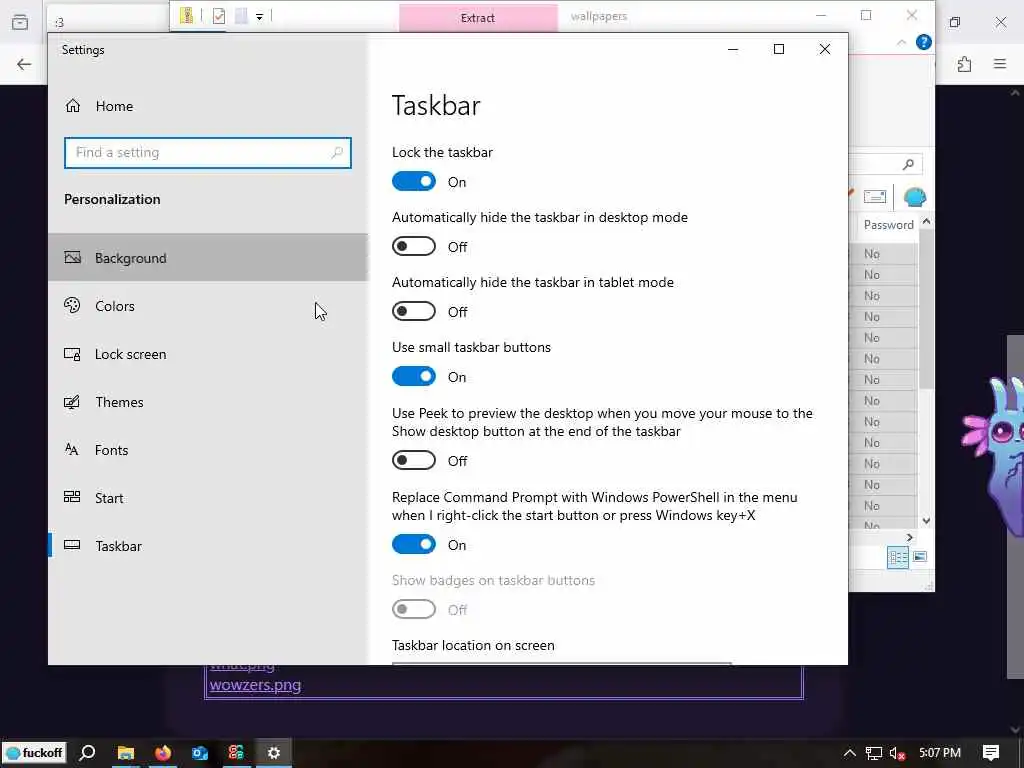Screen dimensions: 1024x768
Task: Show hidden system tray icons
Action: 850,753
